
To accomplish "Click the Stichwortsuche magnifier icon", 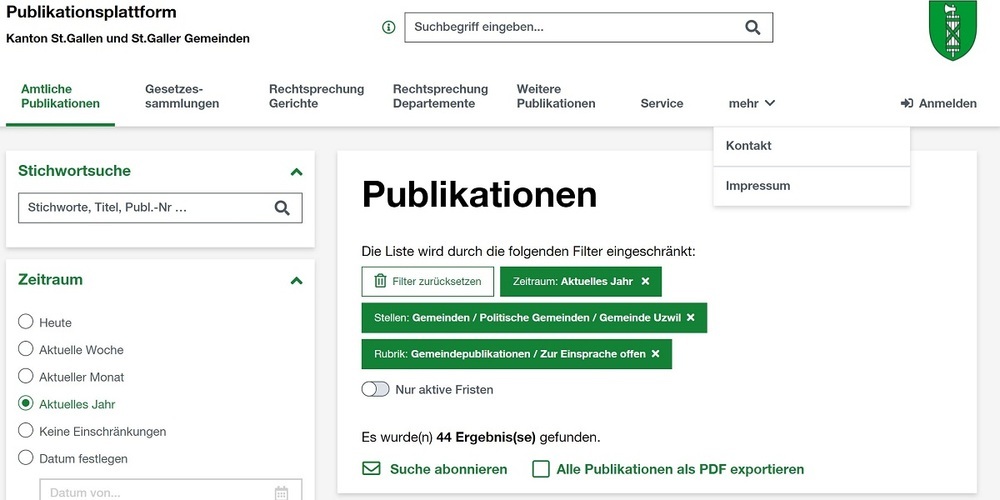I will (282, 208).
